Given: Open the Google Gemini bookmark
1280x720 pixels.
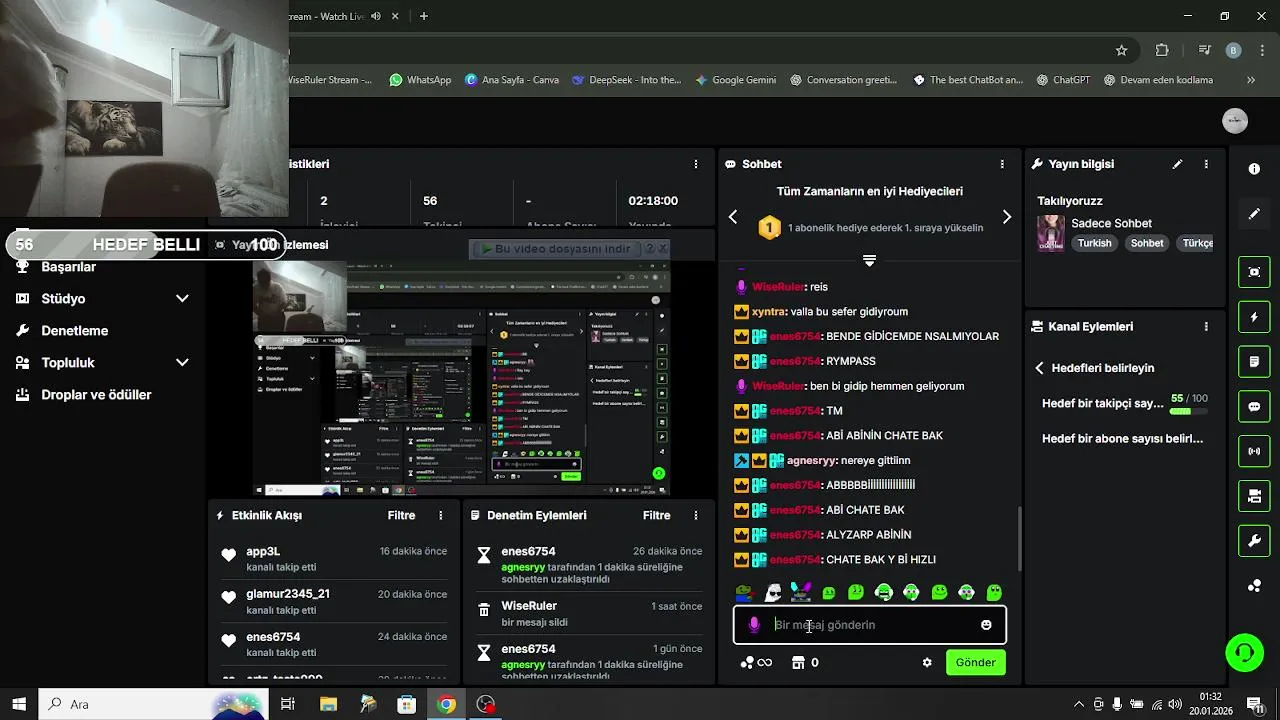Looking at the screenshot, I should 736,80.
